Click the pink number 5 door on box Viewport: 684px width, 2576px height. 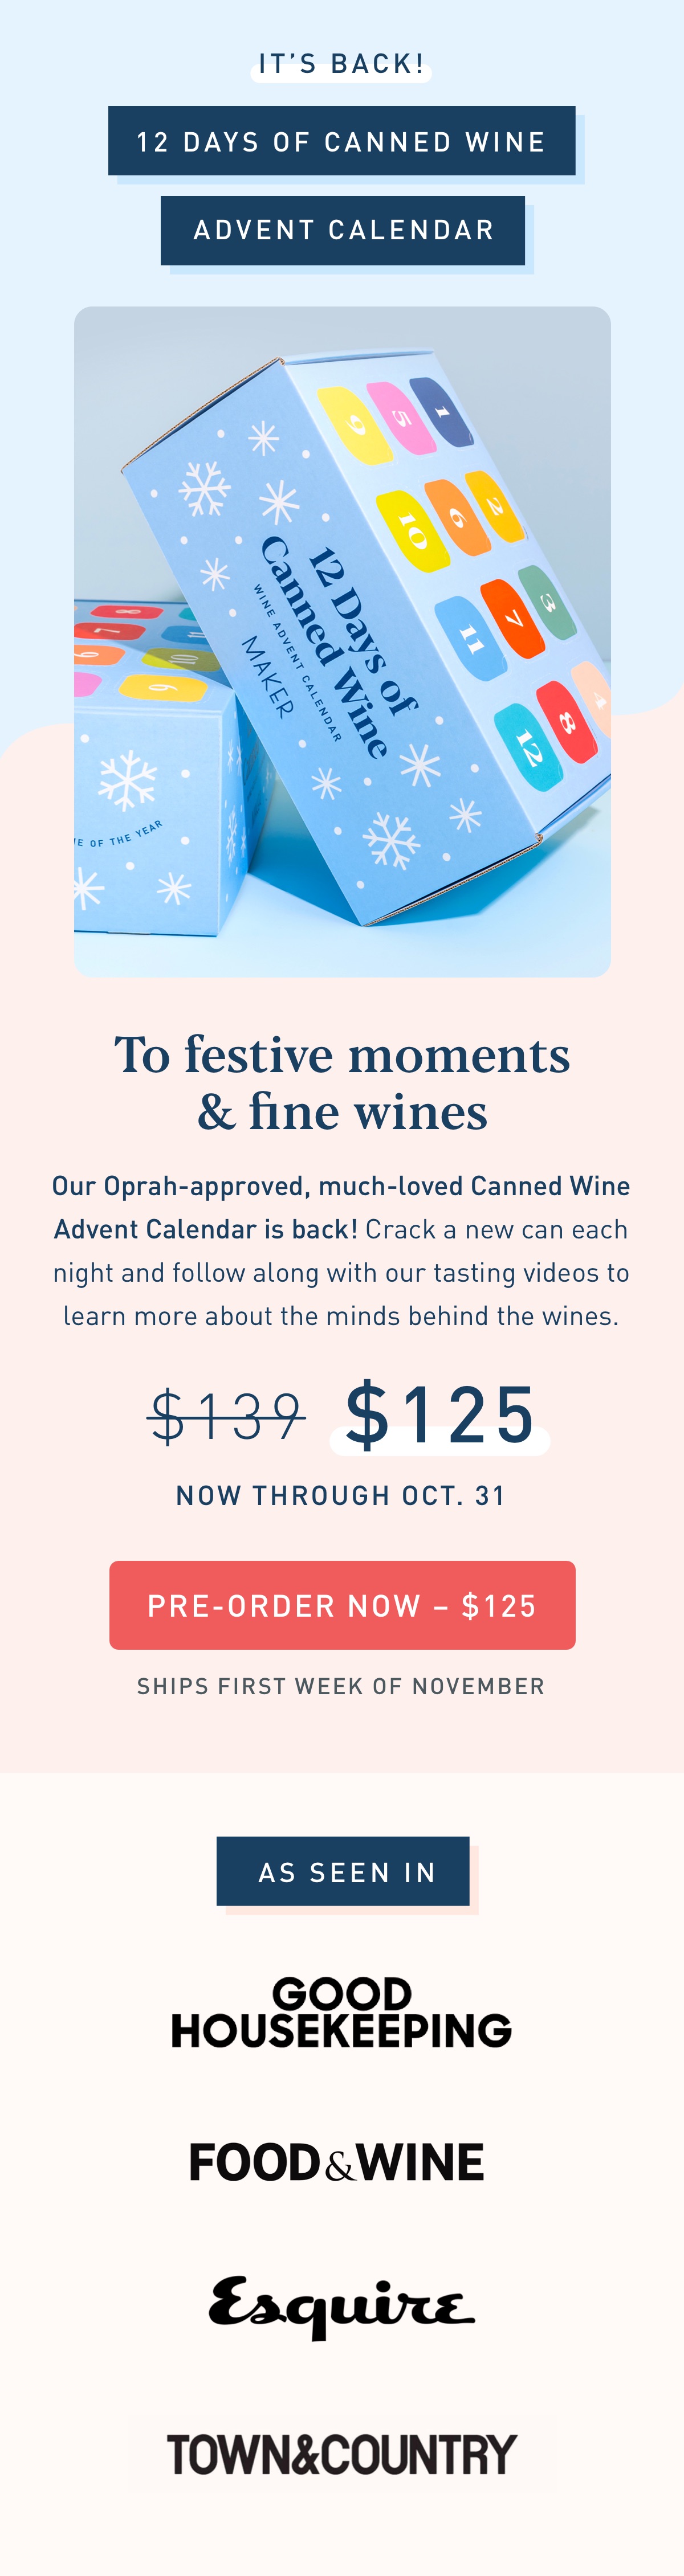coord(401,418)
